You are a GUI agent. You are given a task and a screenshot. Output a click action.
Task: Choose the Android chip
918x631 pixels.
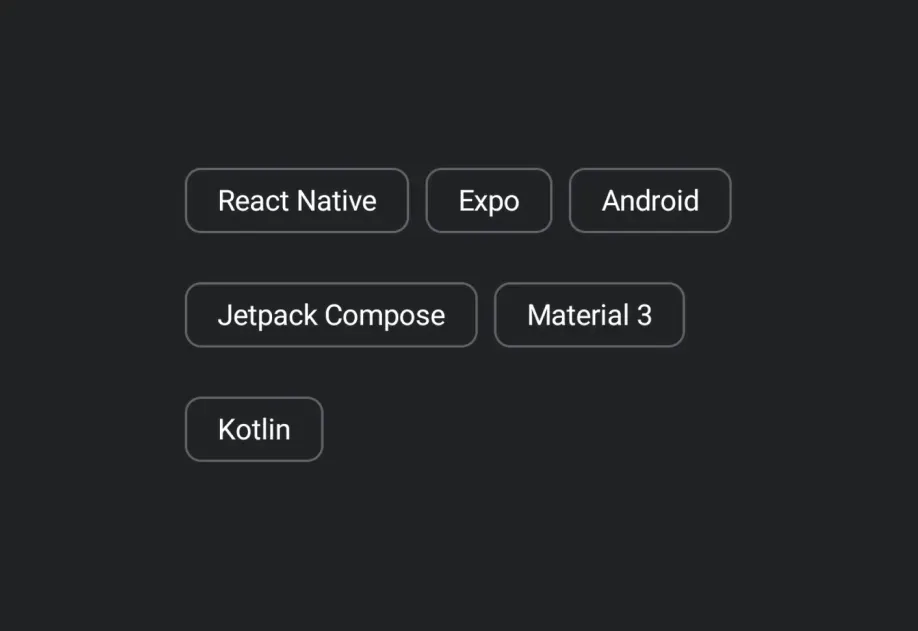(650, 201)
